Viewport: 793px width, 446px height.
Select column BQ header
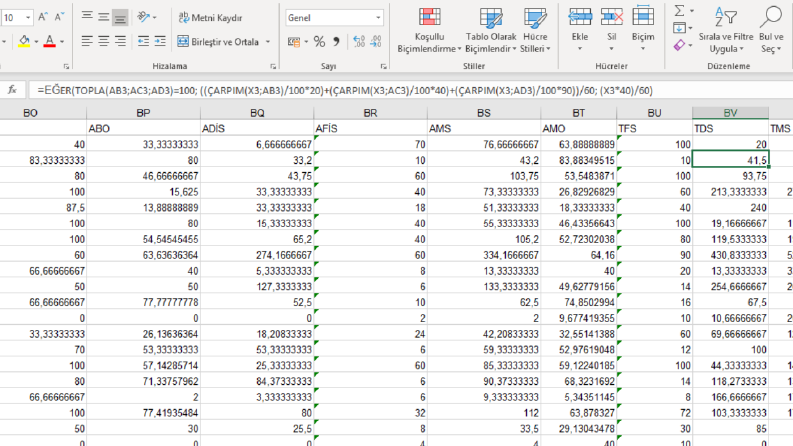pyautogui.click(x=257, y=113)
